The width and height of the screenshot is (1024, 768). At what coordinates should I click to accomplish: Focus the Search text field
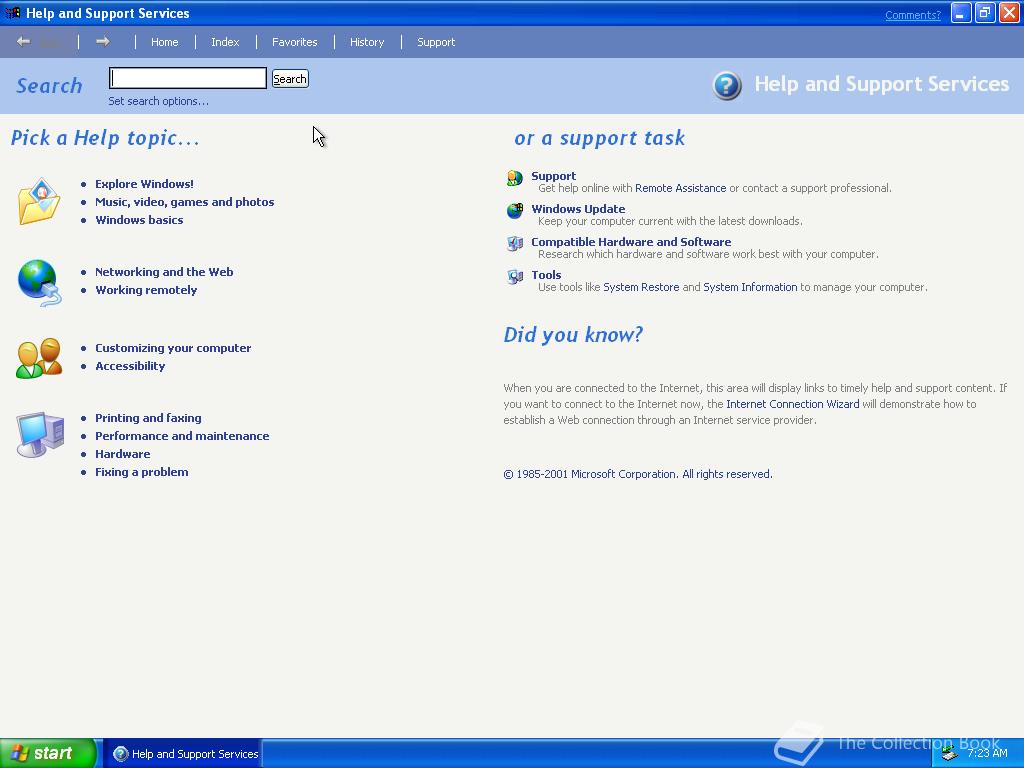tap(188, 78)
